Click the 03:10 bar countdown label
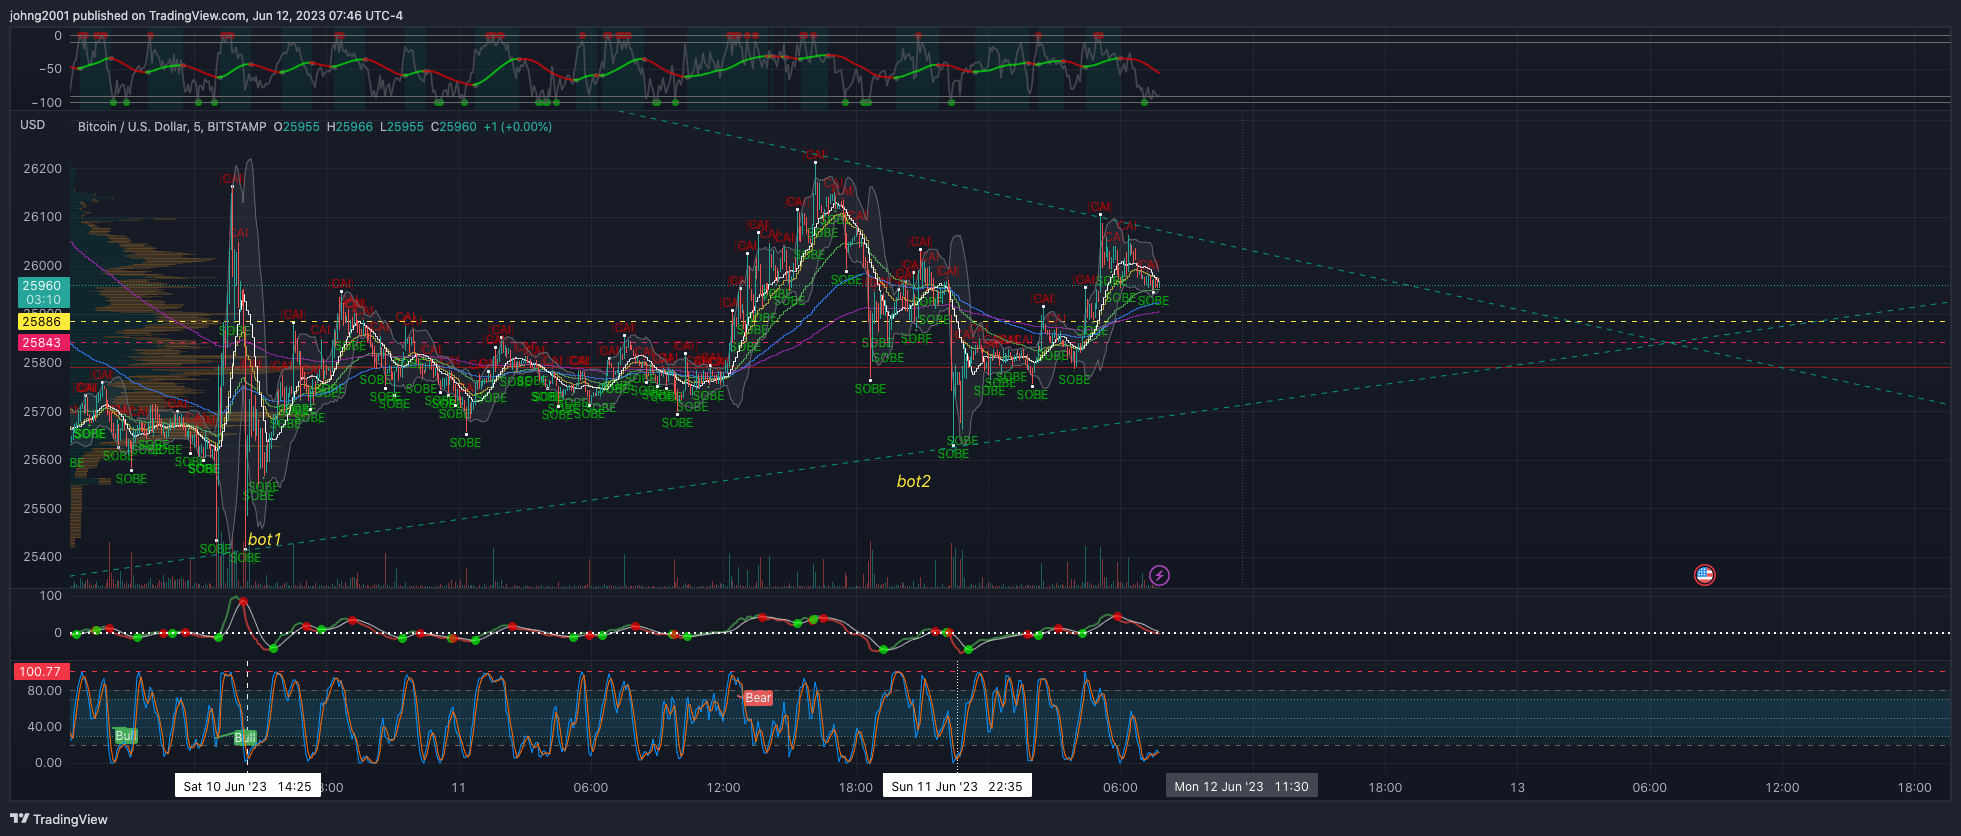Image resolution: width=1961 pixels, height=836 pixels. 43,300
